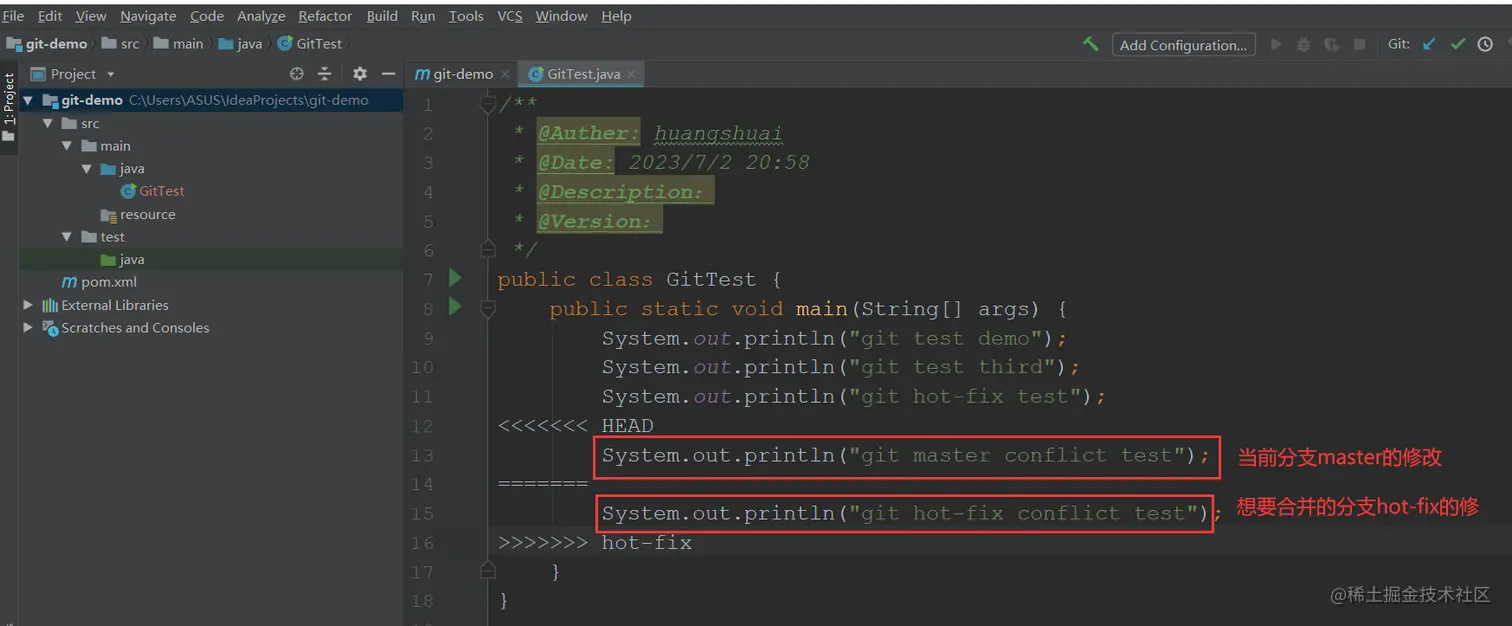Viewport: 1512px width, 626px height.
Task: Open the Tools menu
Action: click(466, 16)
